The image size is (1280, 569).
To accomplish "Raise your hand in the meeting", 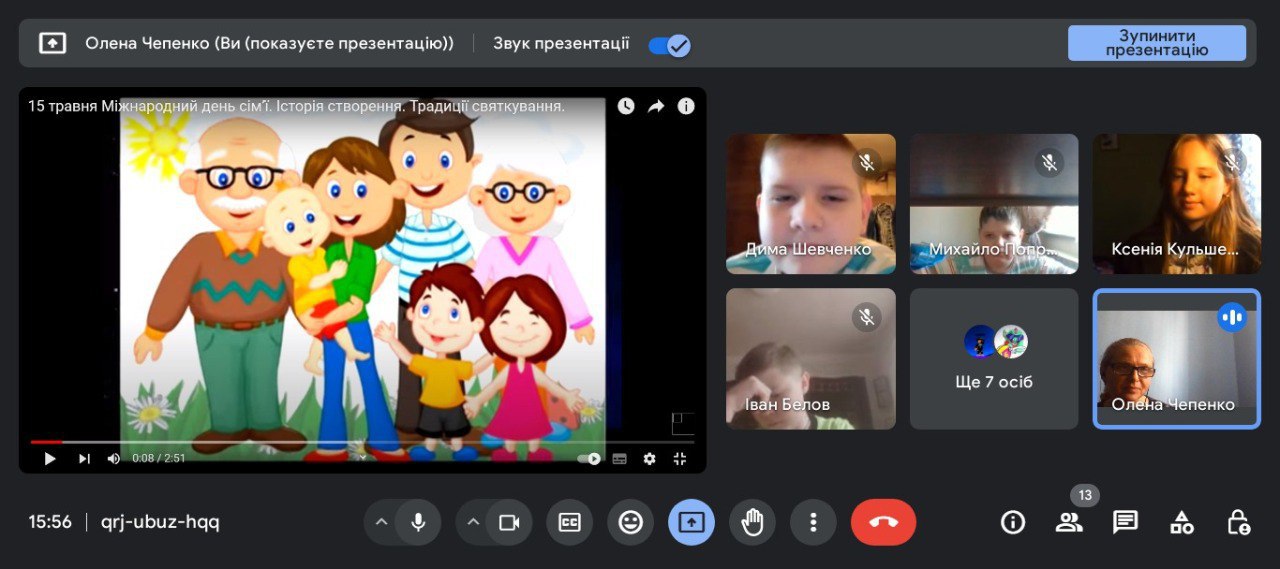I will (752, 522).
